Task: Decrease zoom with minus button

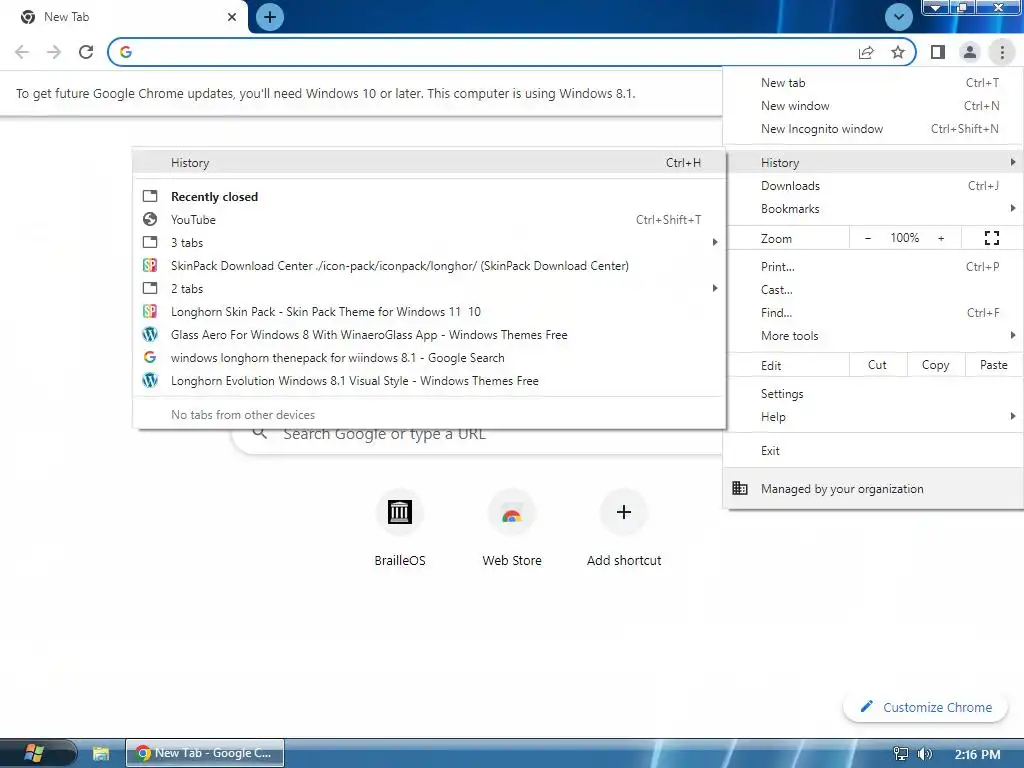Action: click(x=868, y=238)
